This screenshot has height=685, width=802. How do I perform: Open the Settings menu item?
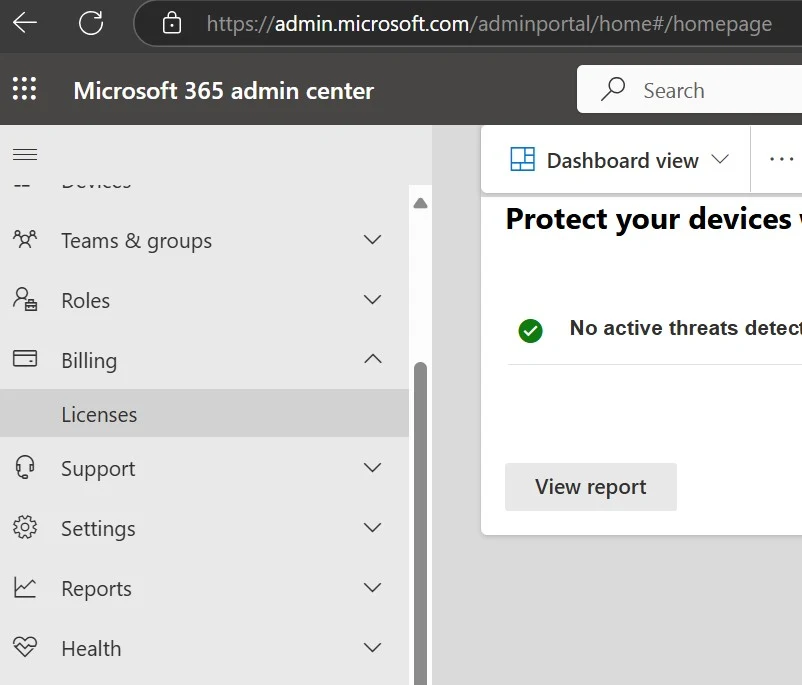[204, 528]
